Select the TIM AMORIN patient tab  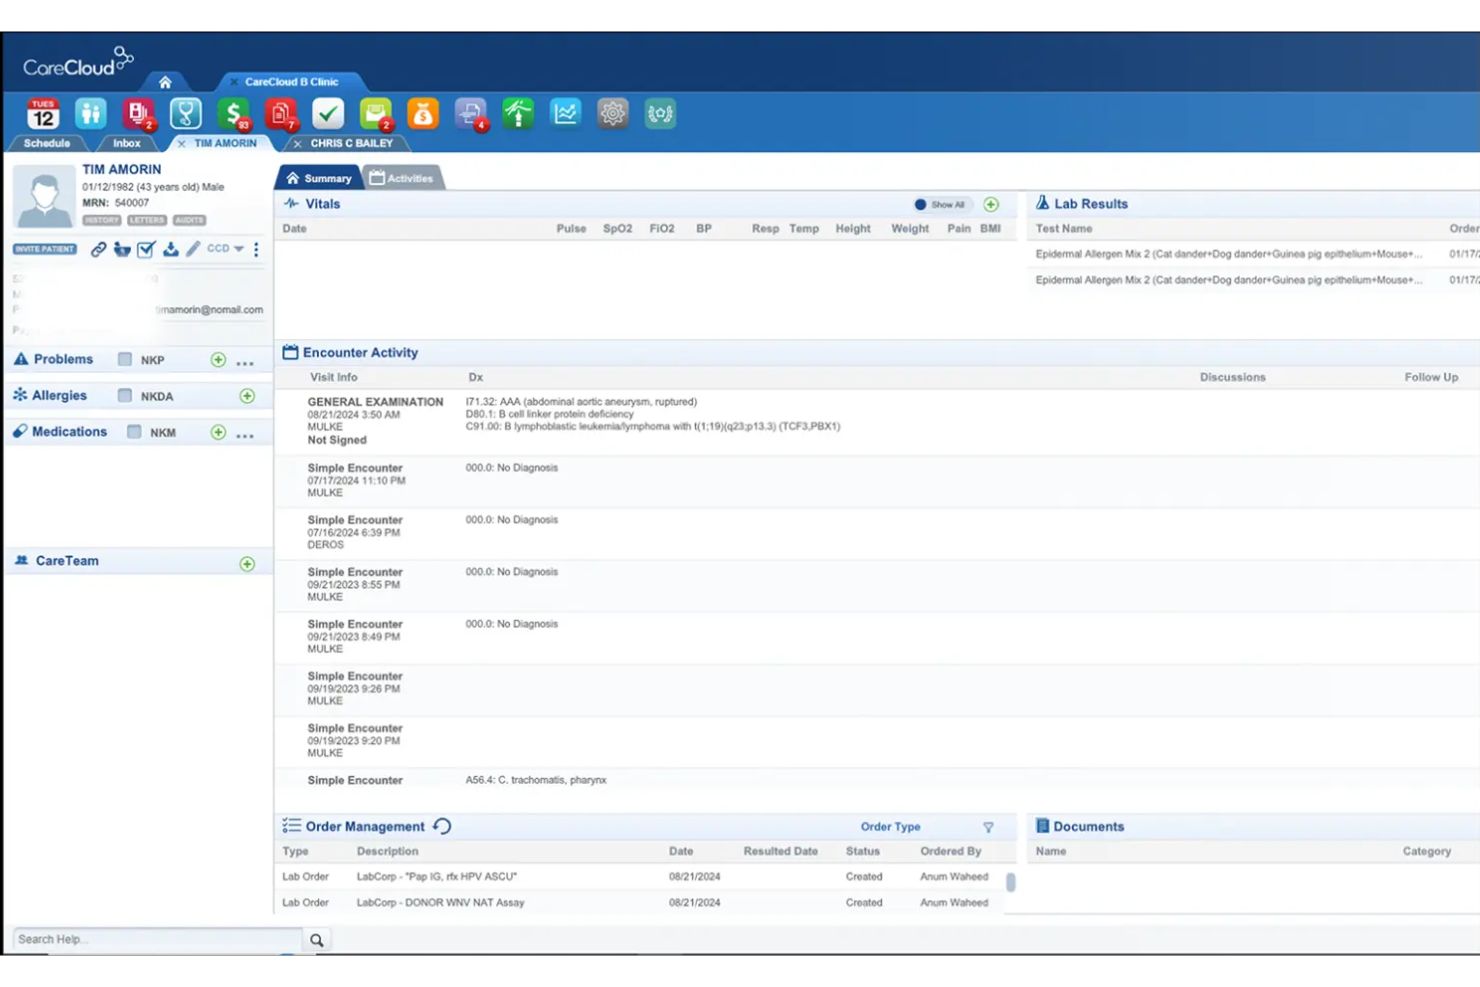click(x=225, y=143)
